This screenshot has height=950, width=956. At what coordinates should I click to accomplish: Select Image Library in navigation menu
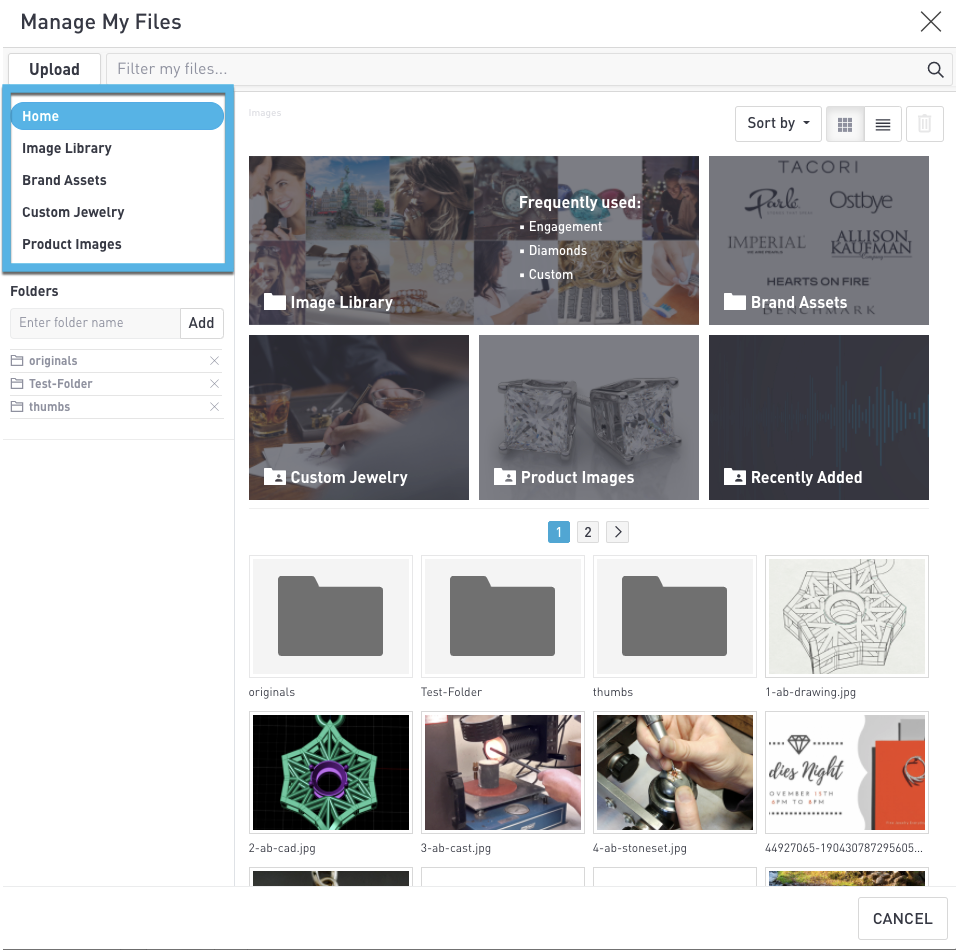[x=67, y=148]
